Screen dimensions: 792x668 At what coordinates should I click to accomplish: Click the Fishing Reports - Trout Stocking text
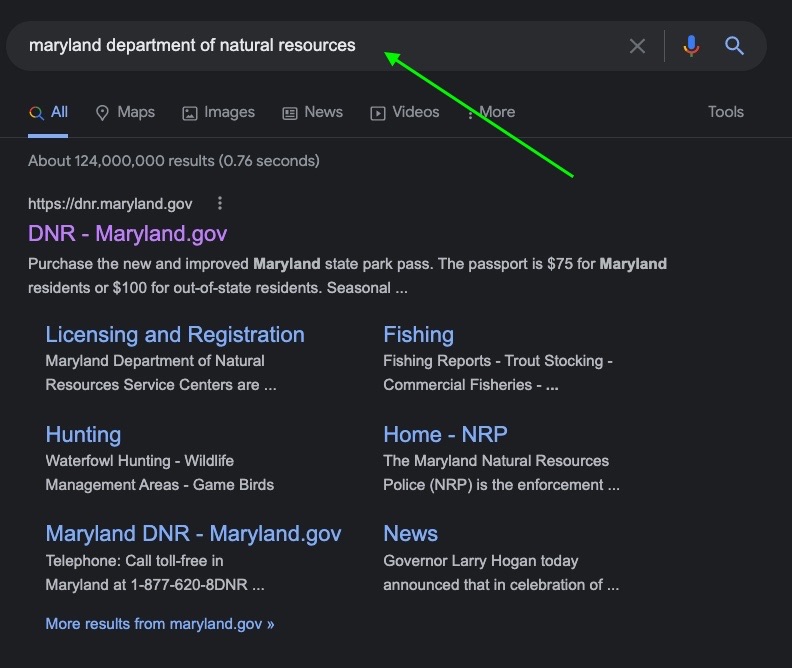click(x=498, y=373)
